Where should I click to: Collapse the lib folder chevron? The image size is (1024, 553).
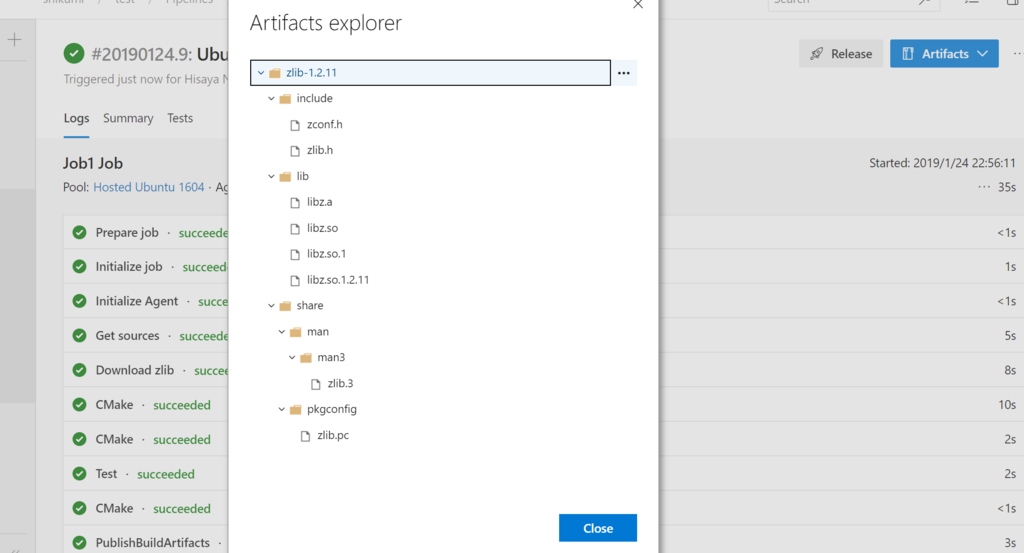[x=272, y=176]
